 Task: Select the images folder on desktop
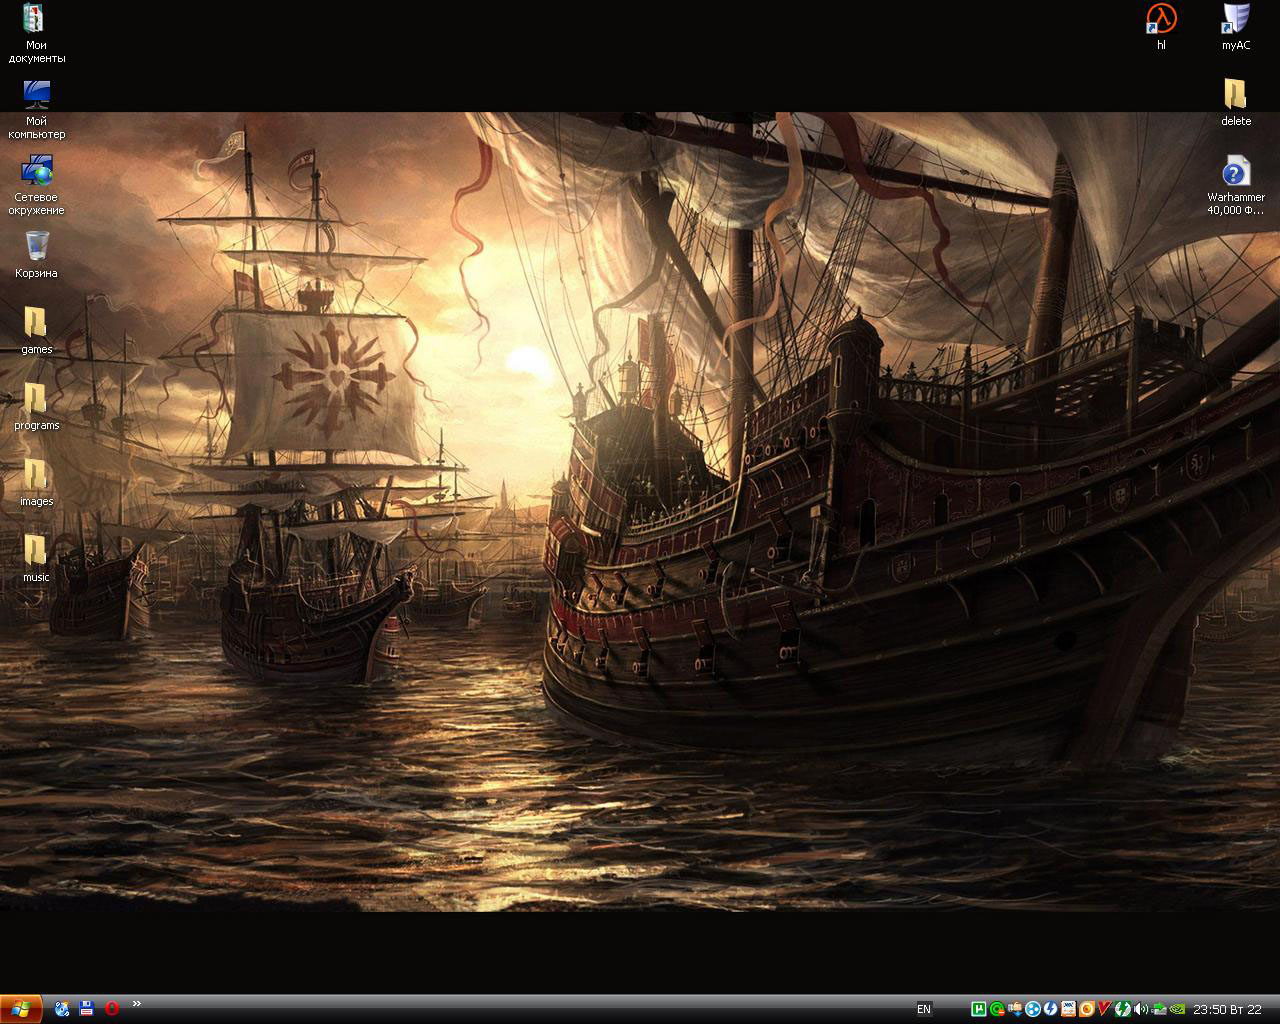[36, 482]
